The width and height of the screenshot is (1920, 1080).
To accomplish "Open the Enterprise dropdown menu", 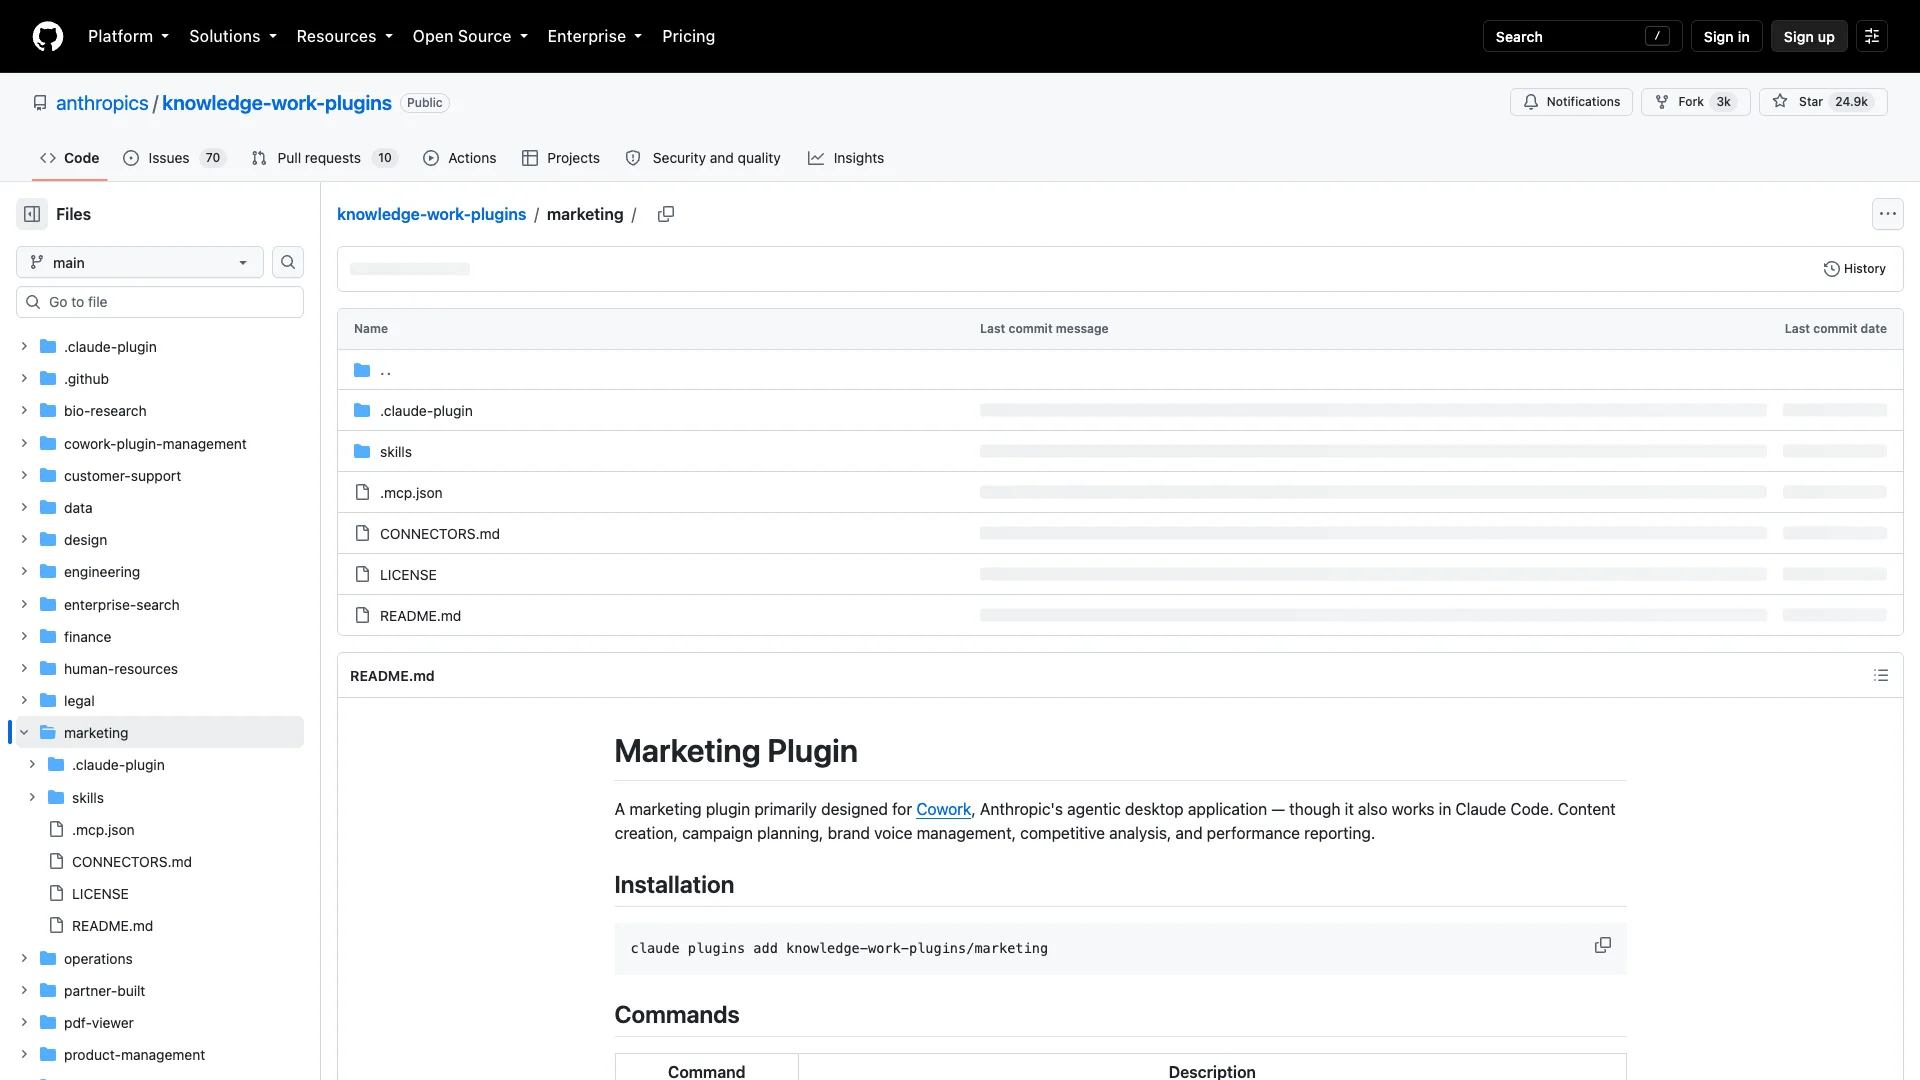I will [595, 36].
